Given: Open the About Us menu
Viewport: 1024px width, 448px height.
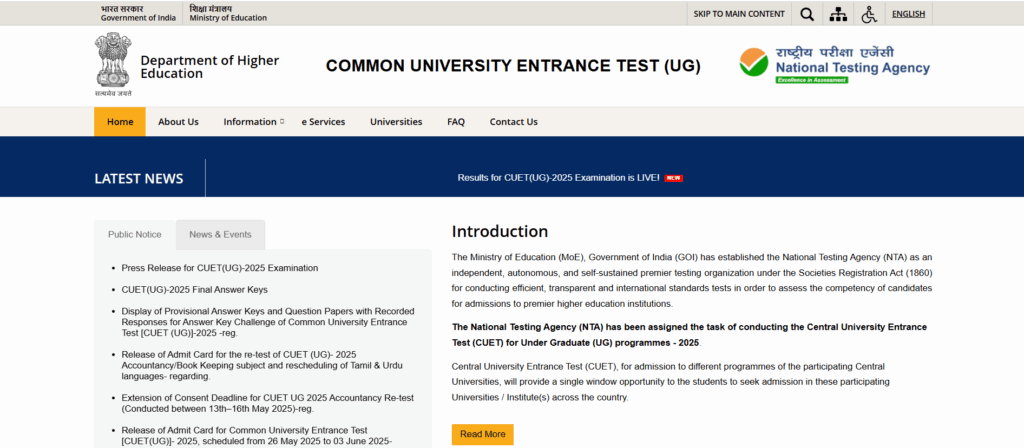Looking at the screenshot, I should point(178,122).
